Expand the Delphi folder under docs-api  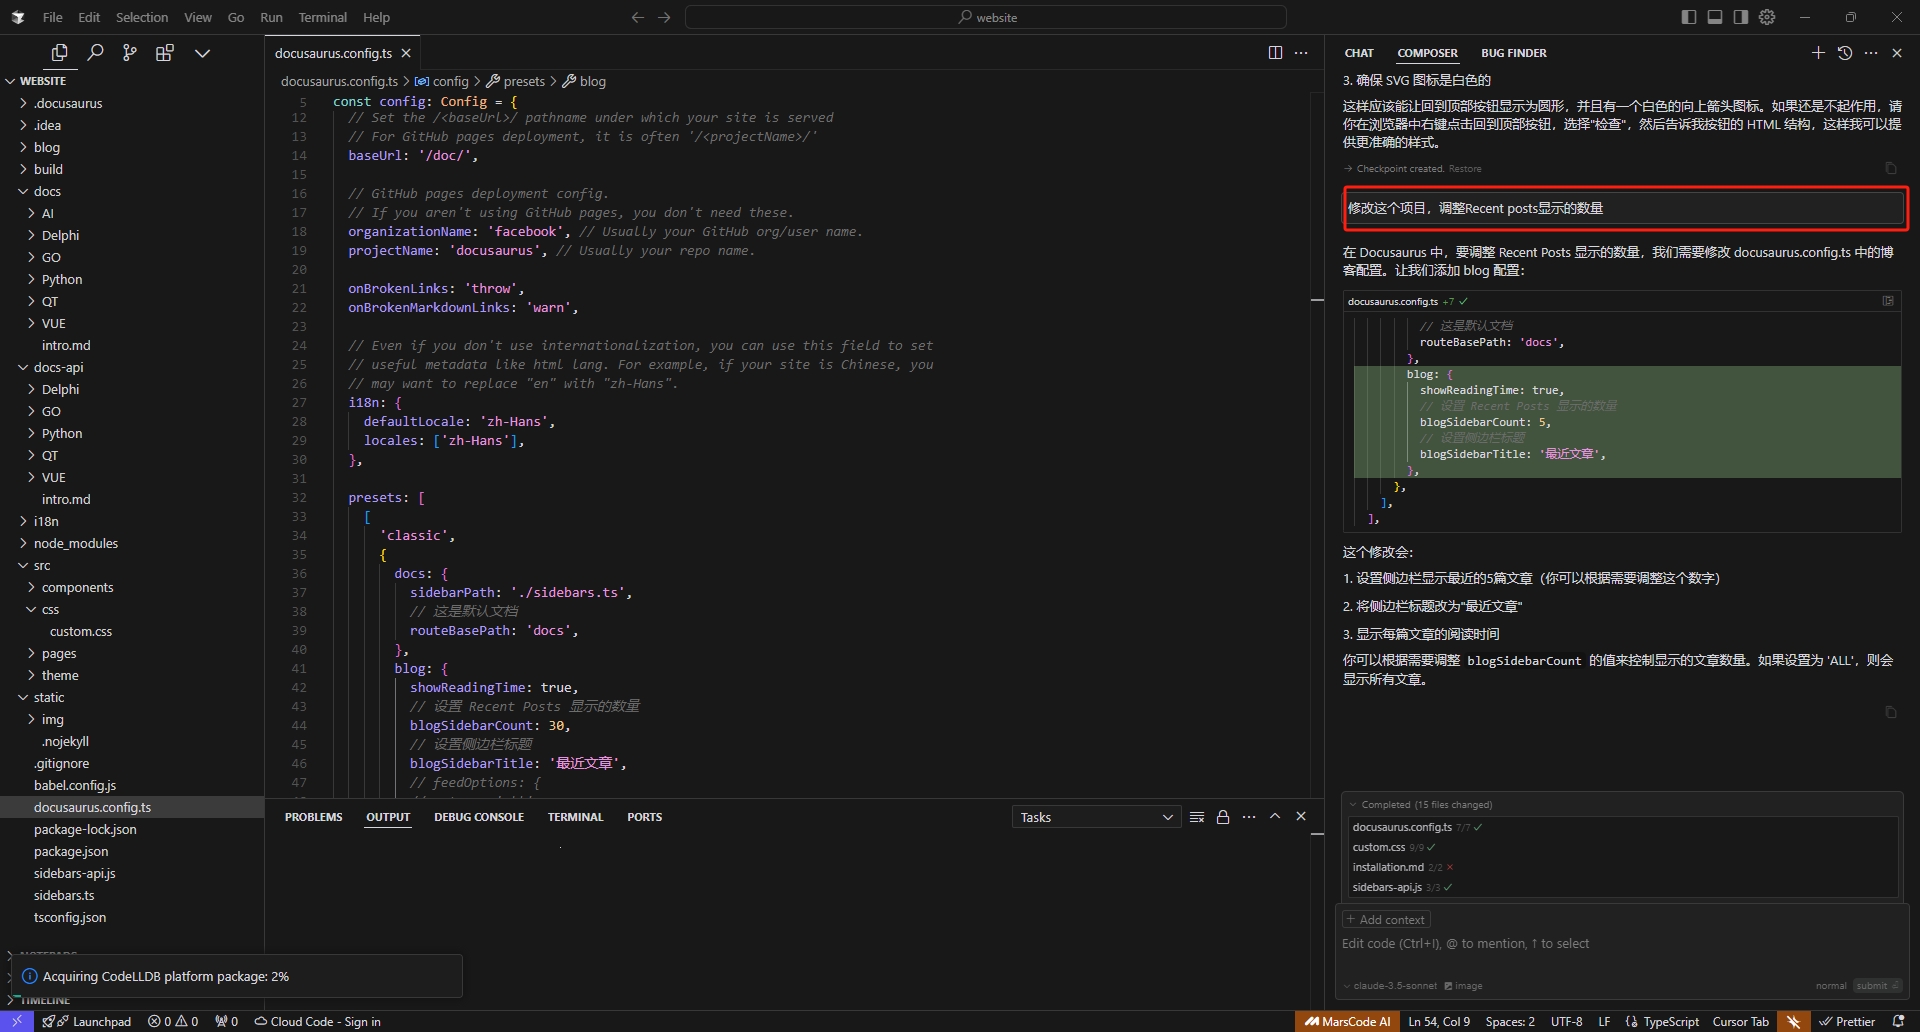132,389
